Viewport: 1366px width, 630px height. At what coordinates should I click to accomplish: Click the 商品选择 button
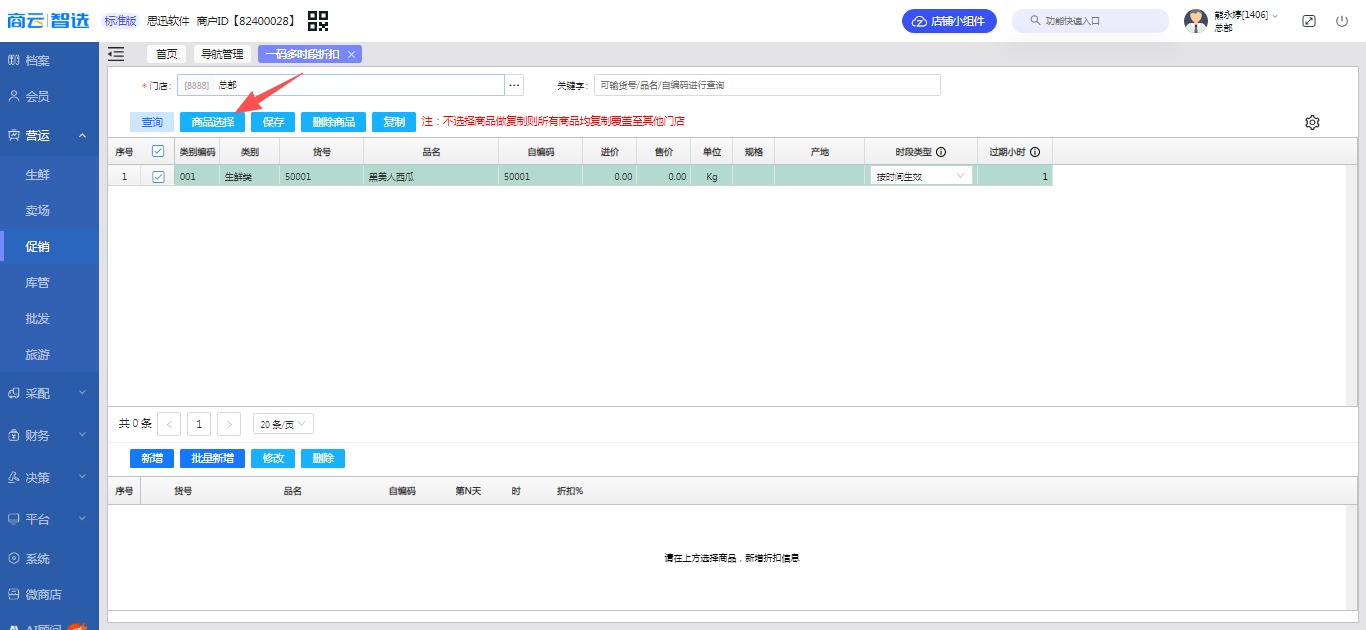pos(212,122)
